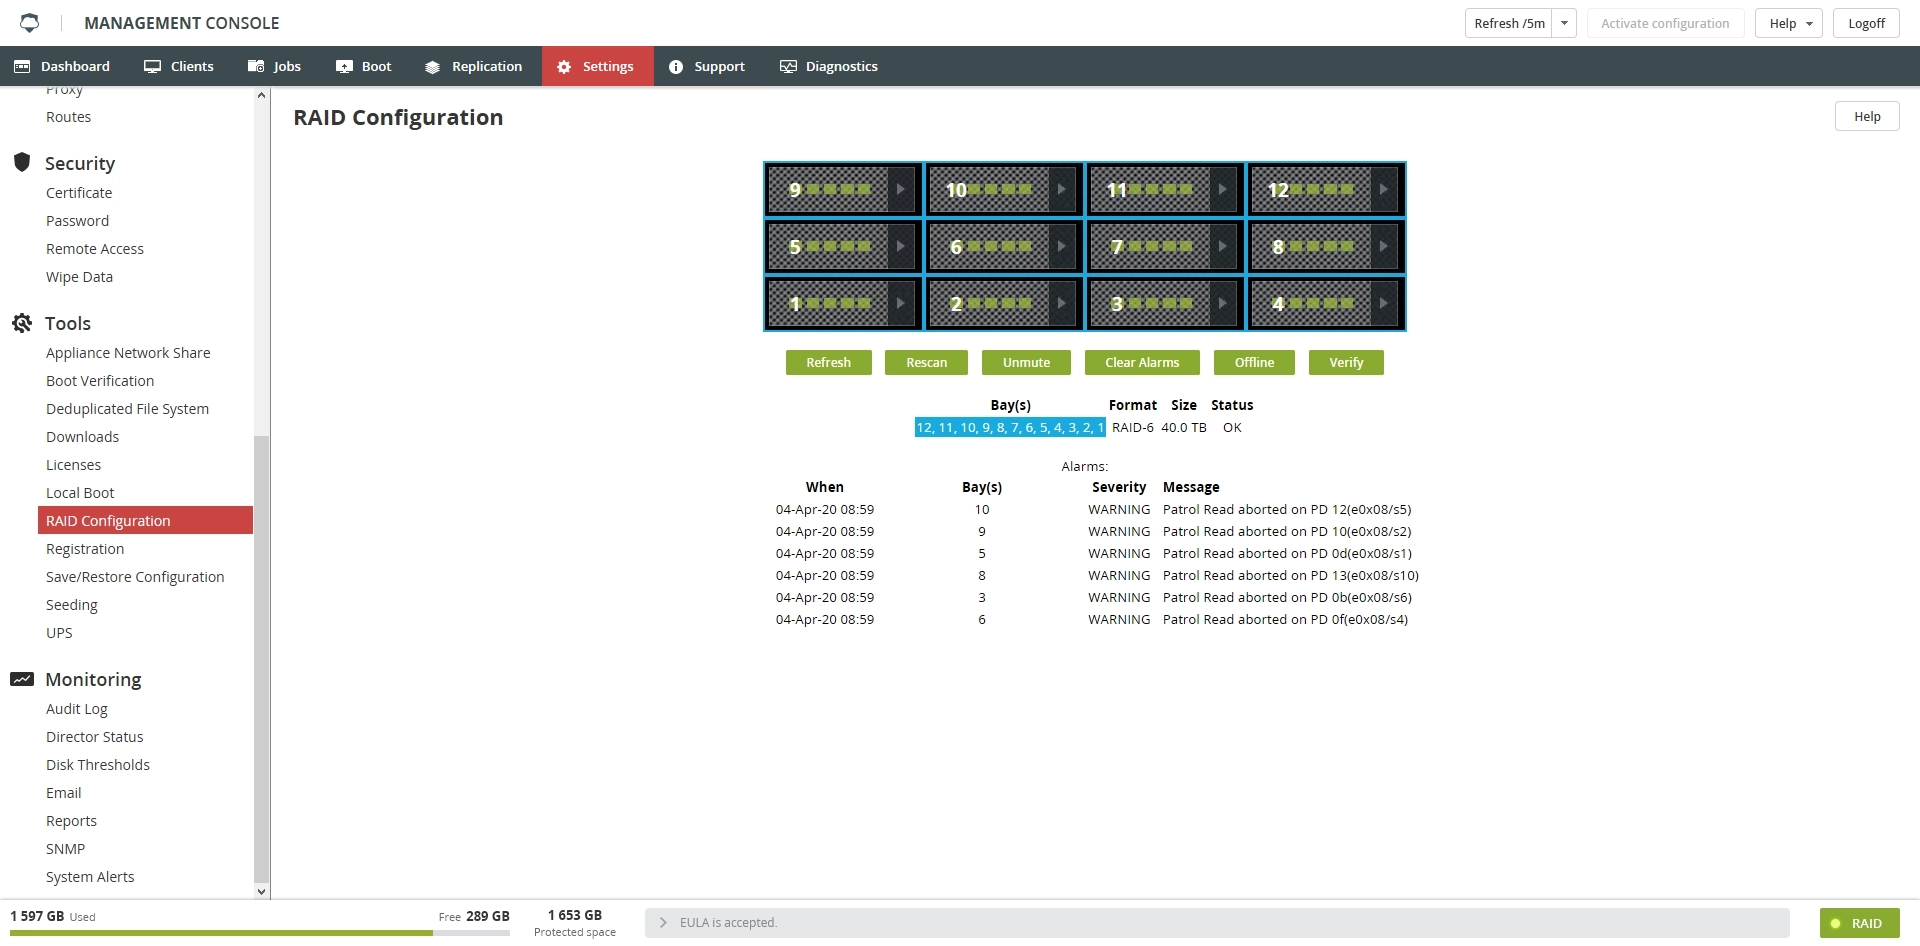Select the highlighted bays list row

tap(1010, 427)
